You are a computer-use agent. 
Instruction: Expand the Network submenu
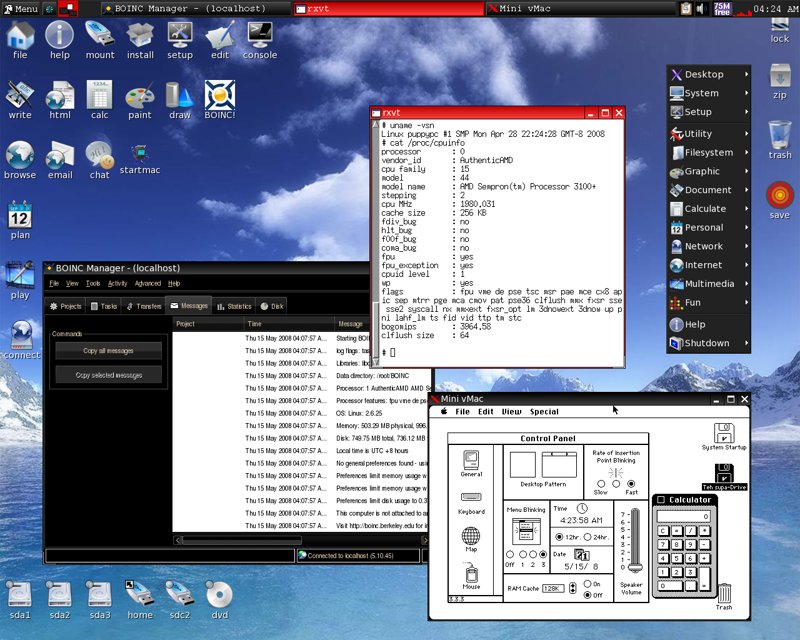pos(708,246)
